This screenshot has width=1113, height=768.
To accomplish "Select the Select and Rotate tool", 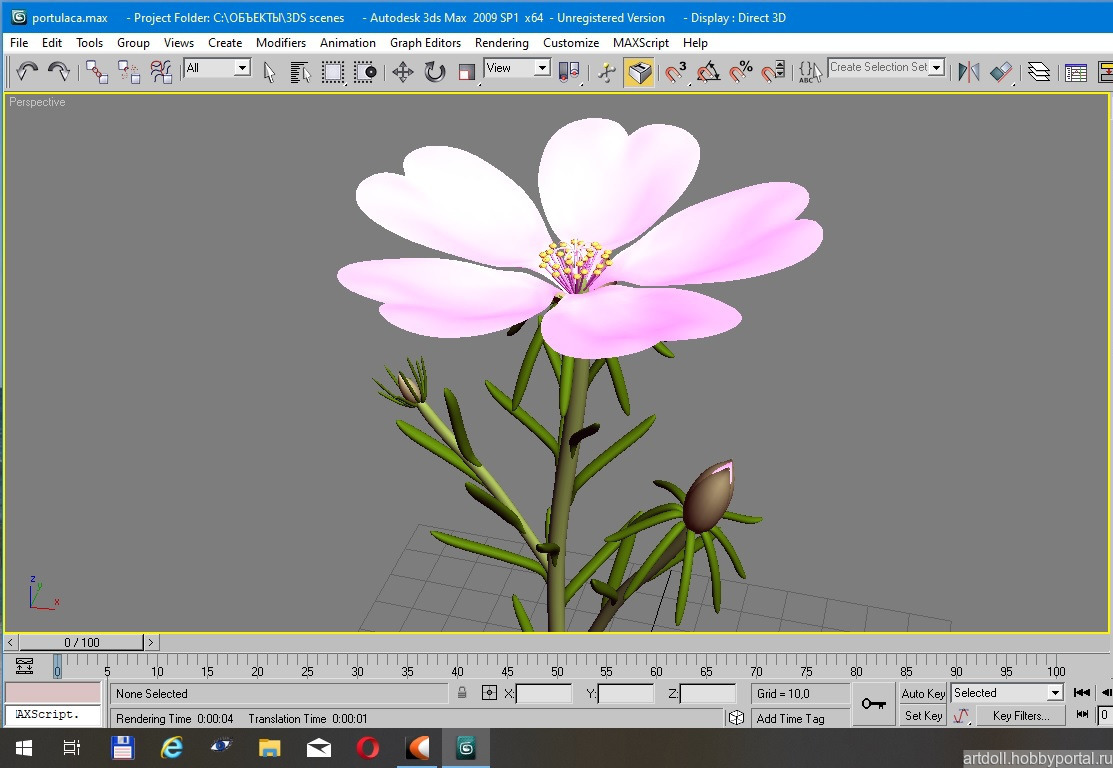I will click(x=435, y=72).
